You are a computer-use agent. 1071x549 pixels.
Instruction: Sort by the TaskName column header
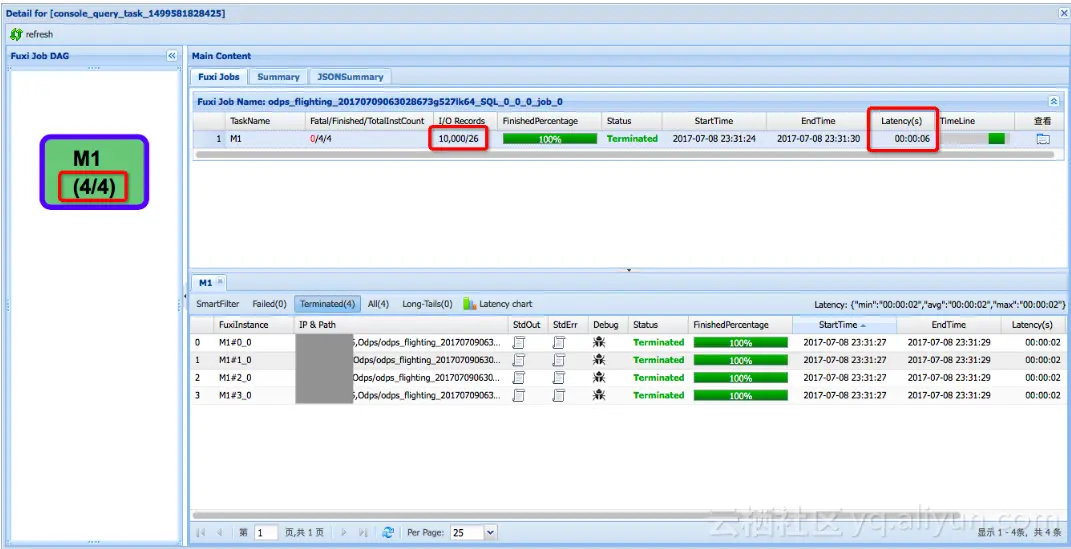[x=266, y=121]
